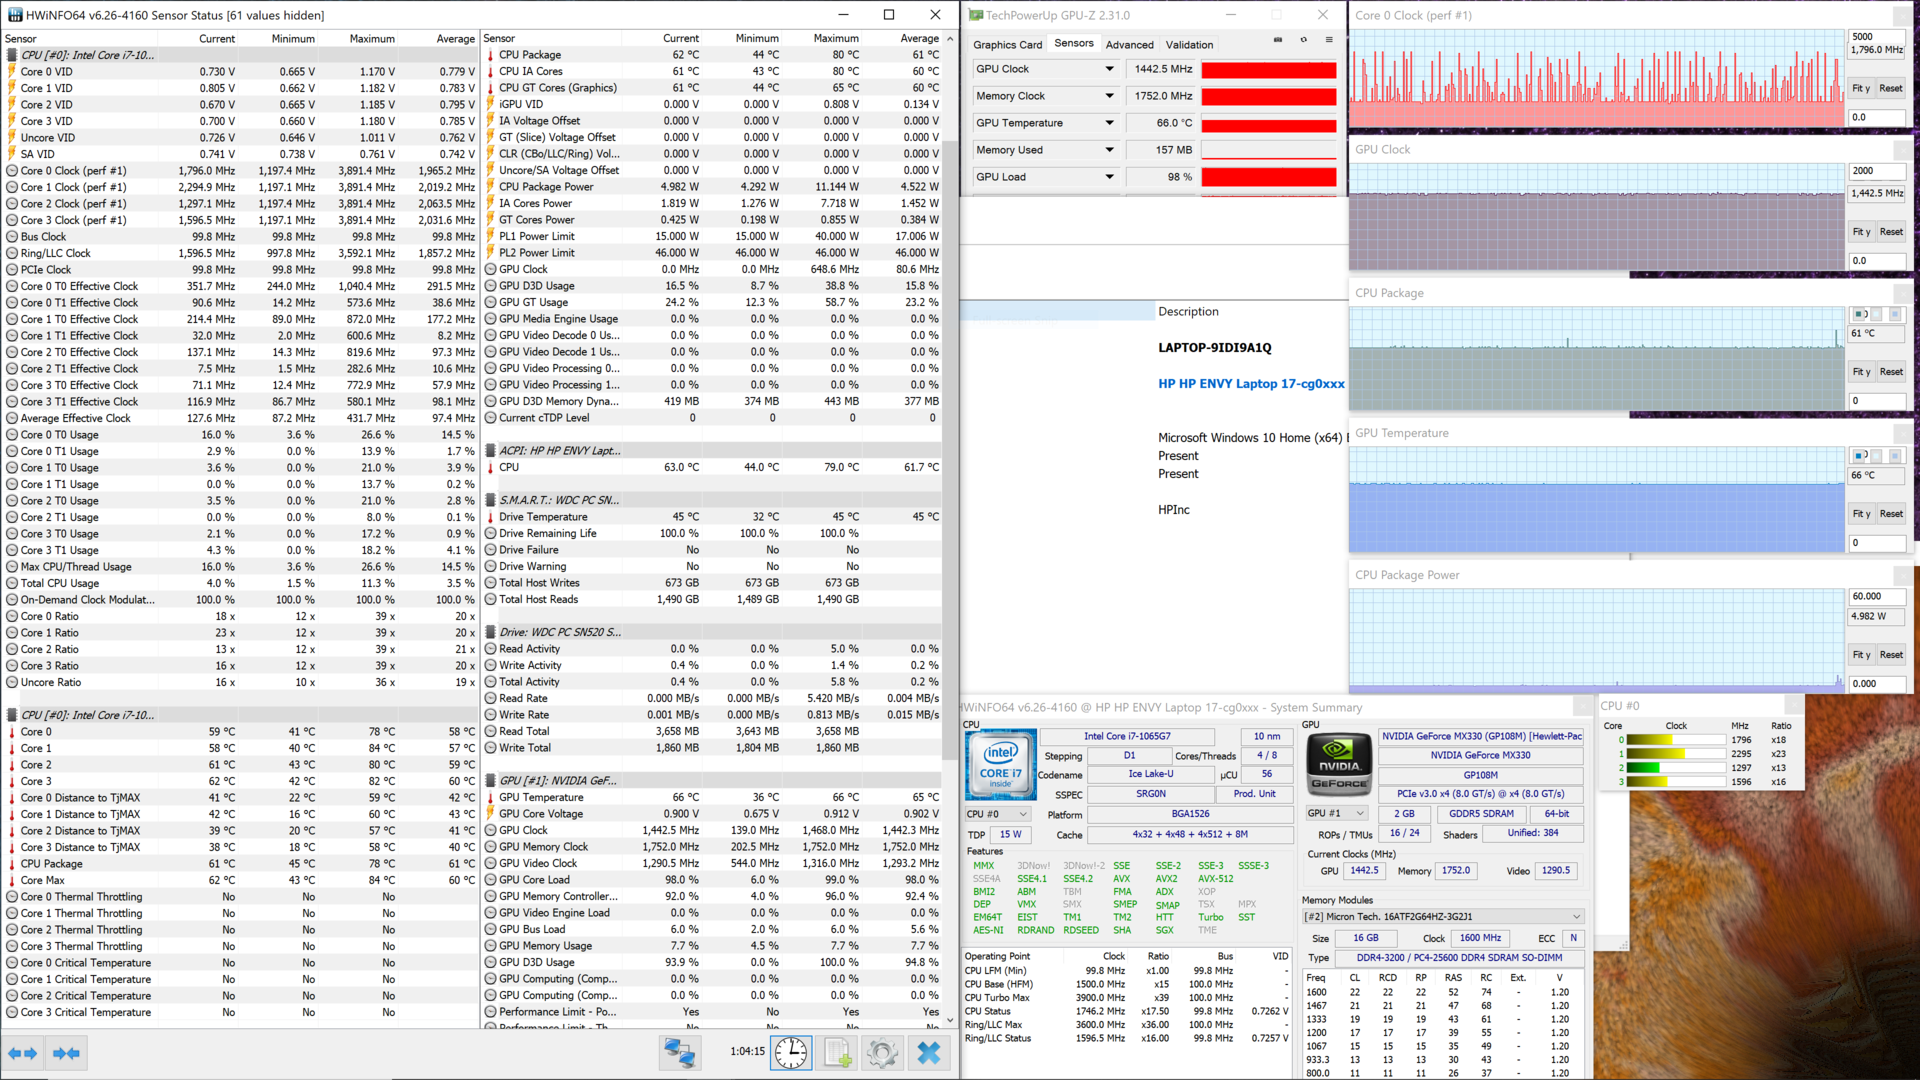The height and width of the screenshot is (1080, 1920).
Task: Switch to the Advanced tab
Action: [x=1129, y=45]
